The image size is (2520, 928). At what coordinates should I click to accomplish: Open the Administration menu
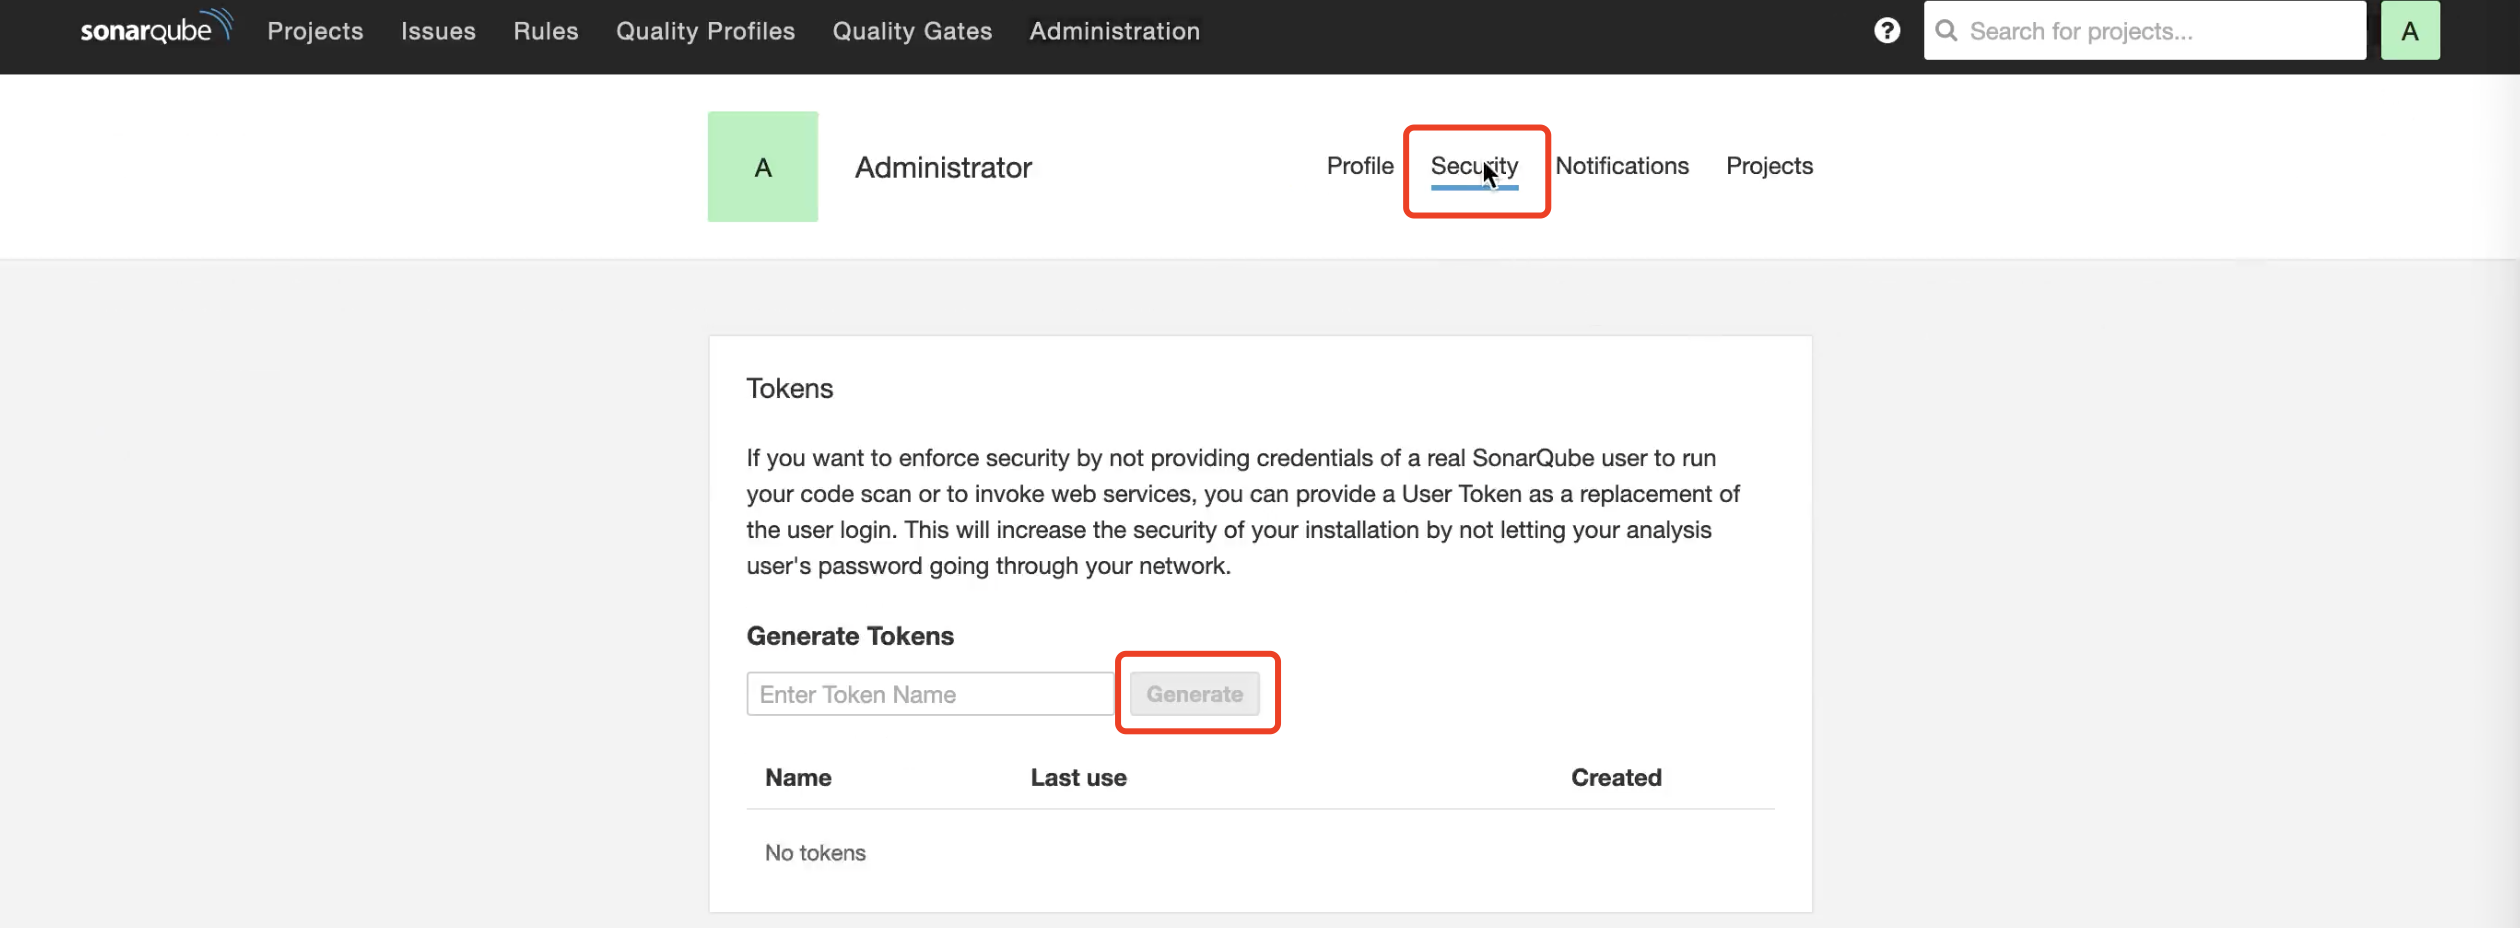(x=1114, y=31)
